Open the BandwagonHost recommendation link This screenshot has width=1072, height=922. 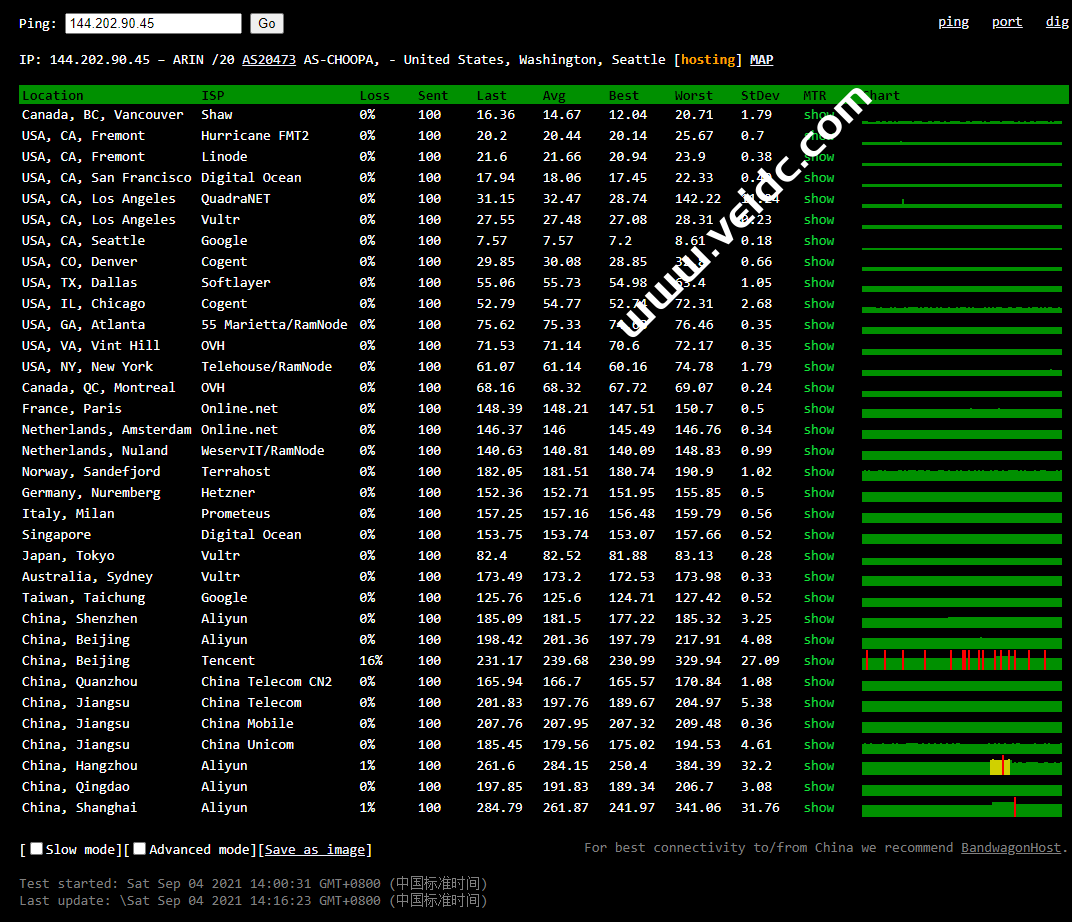click(1010, 848)
